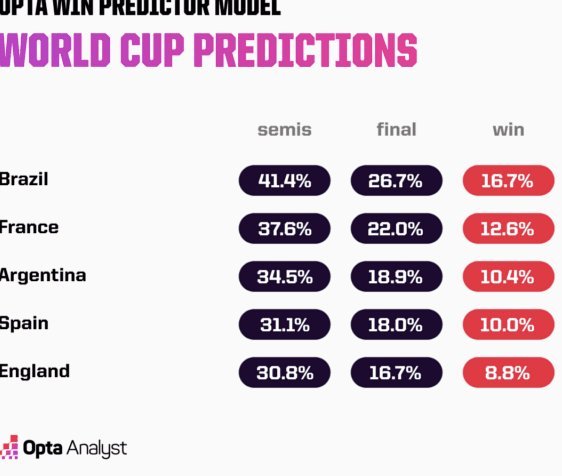Select the win column header

pyautogui.click(x=508, y=130)
